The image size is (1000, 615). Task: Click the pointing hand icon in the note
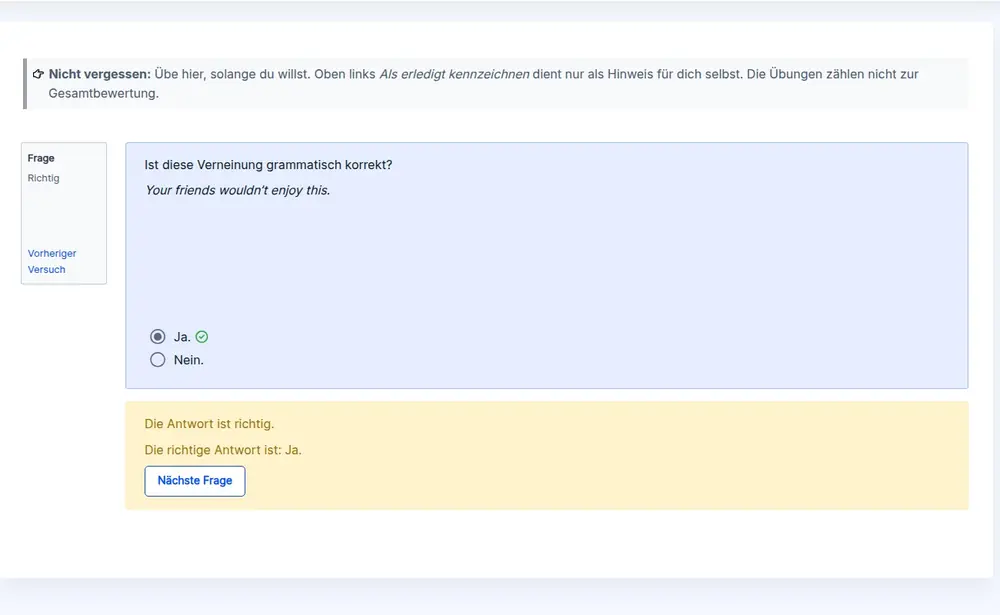(x=38, y=74)
